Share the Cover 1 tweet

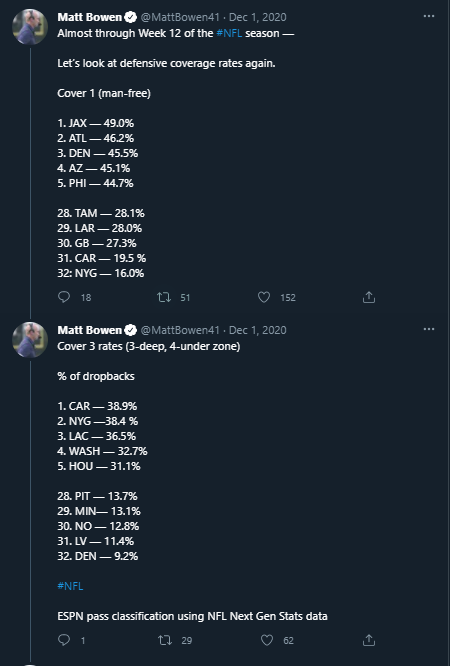(x=369, y=297)
